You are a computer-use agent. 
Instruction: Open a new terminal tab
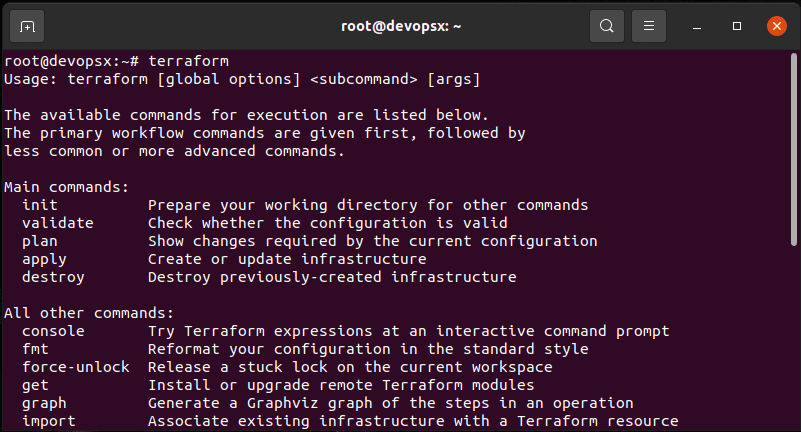point(27,25)
